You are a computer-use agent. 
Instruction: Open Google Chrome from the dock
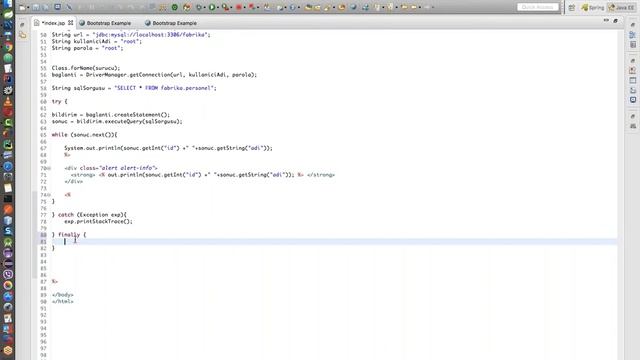8,47
